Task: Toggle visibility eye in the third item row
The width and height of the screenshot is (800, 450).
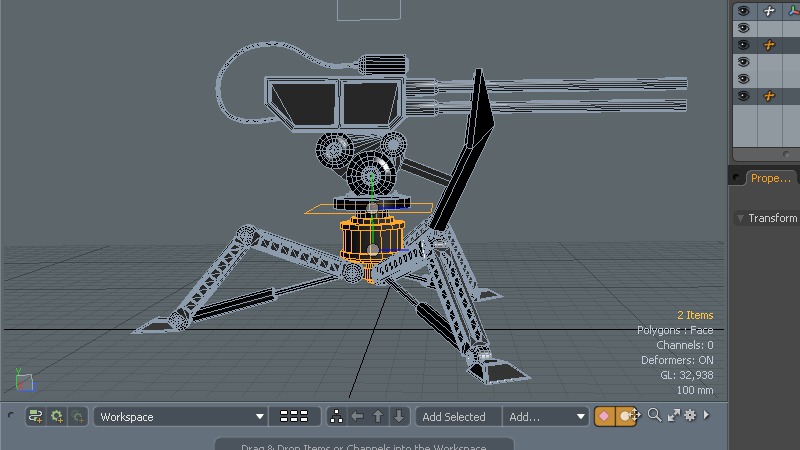Action: pyautogui.click(x=744, y=62)
